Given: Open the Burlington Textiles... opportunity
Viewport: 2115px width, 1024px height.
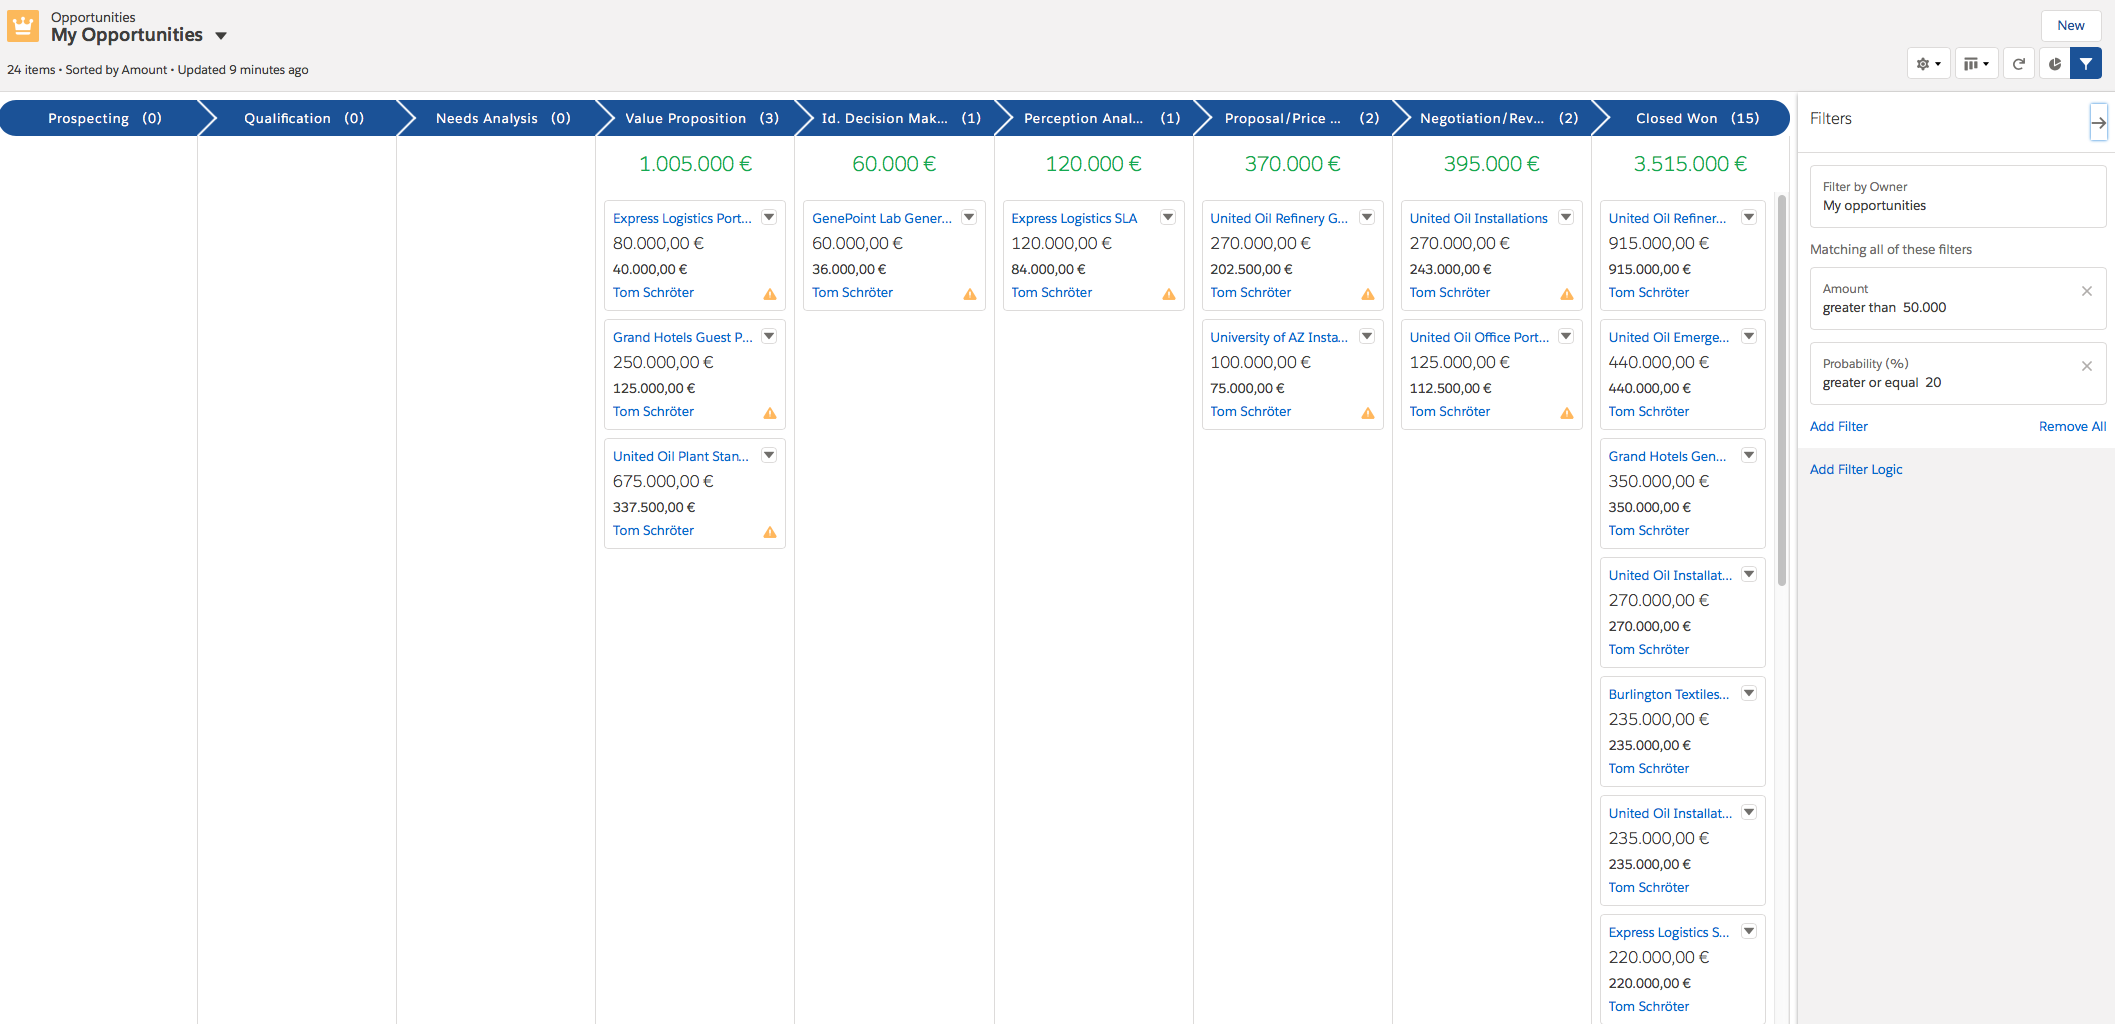Looking at the screenshot, I should tap(1669, 695).
